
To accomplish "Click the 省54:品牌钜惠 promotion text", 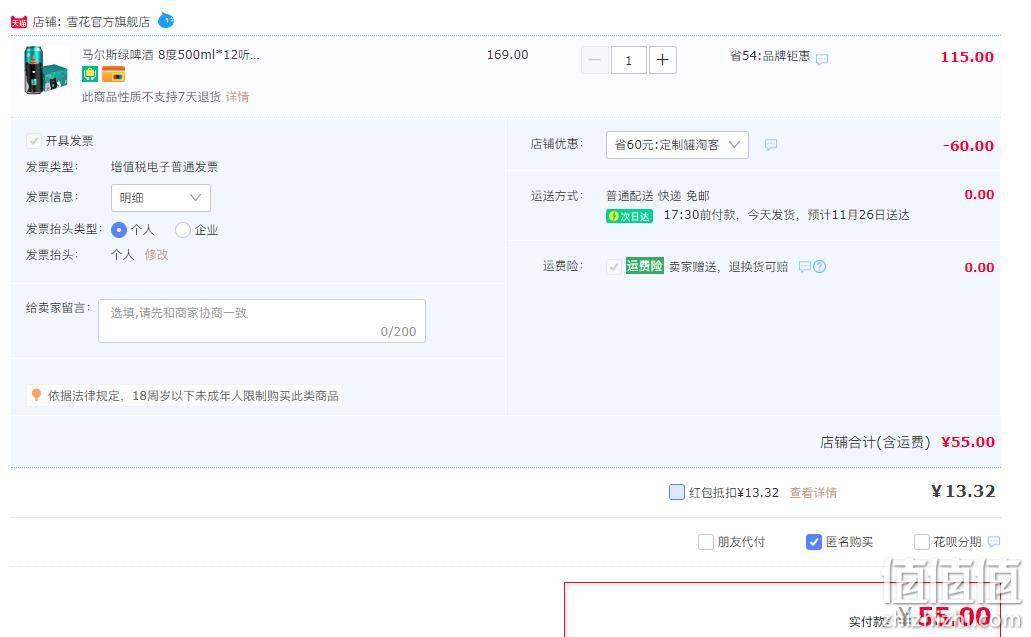I will 770,56.
